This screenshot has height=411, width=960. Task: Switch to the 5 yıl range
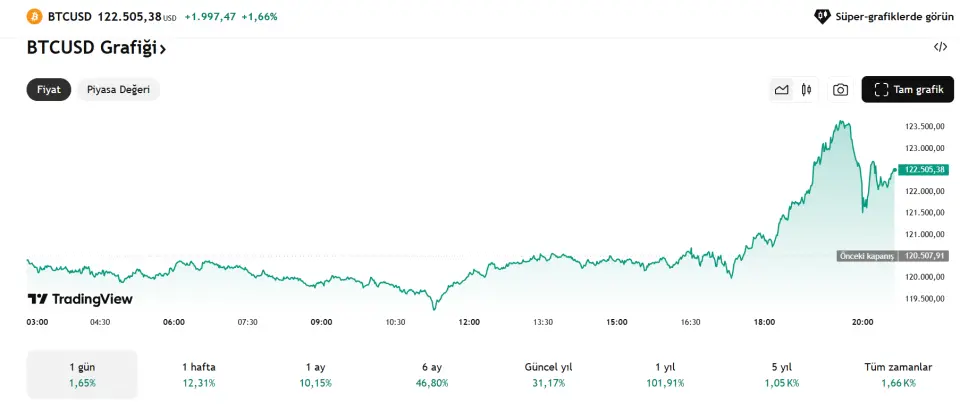click(782, 374)
